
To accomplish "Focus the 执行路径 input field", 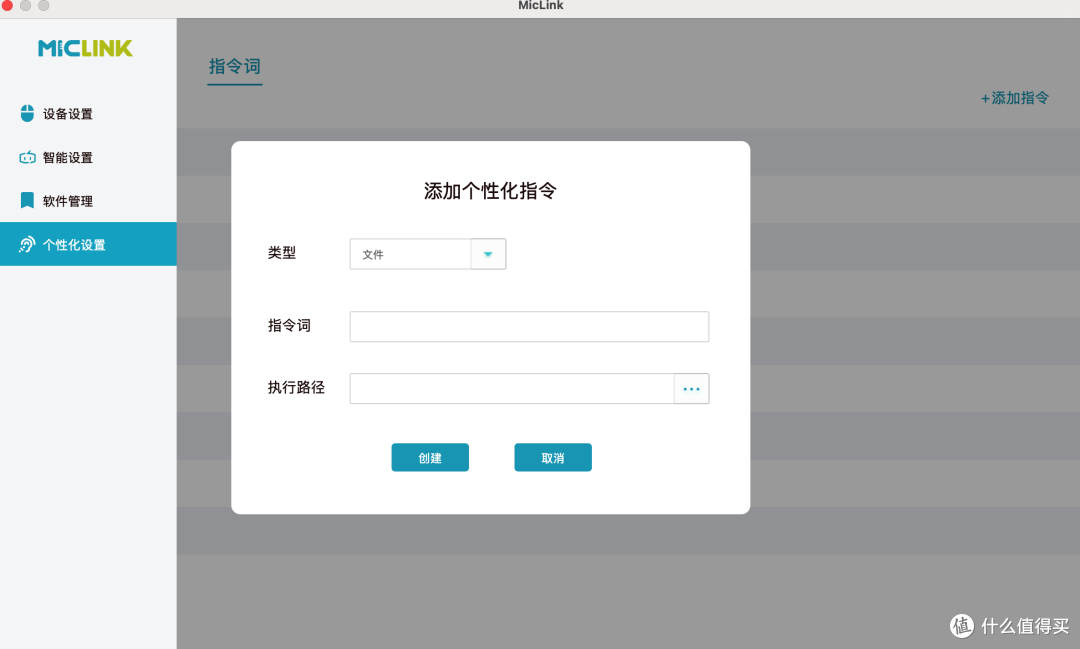I will tap(512, 389).
